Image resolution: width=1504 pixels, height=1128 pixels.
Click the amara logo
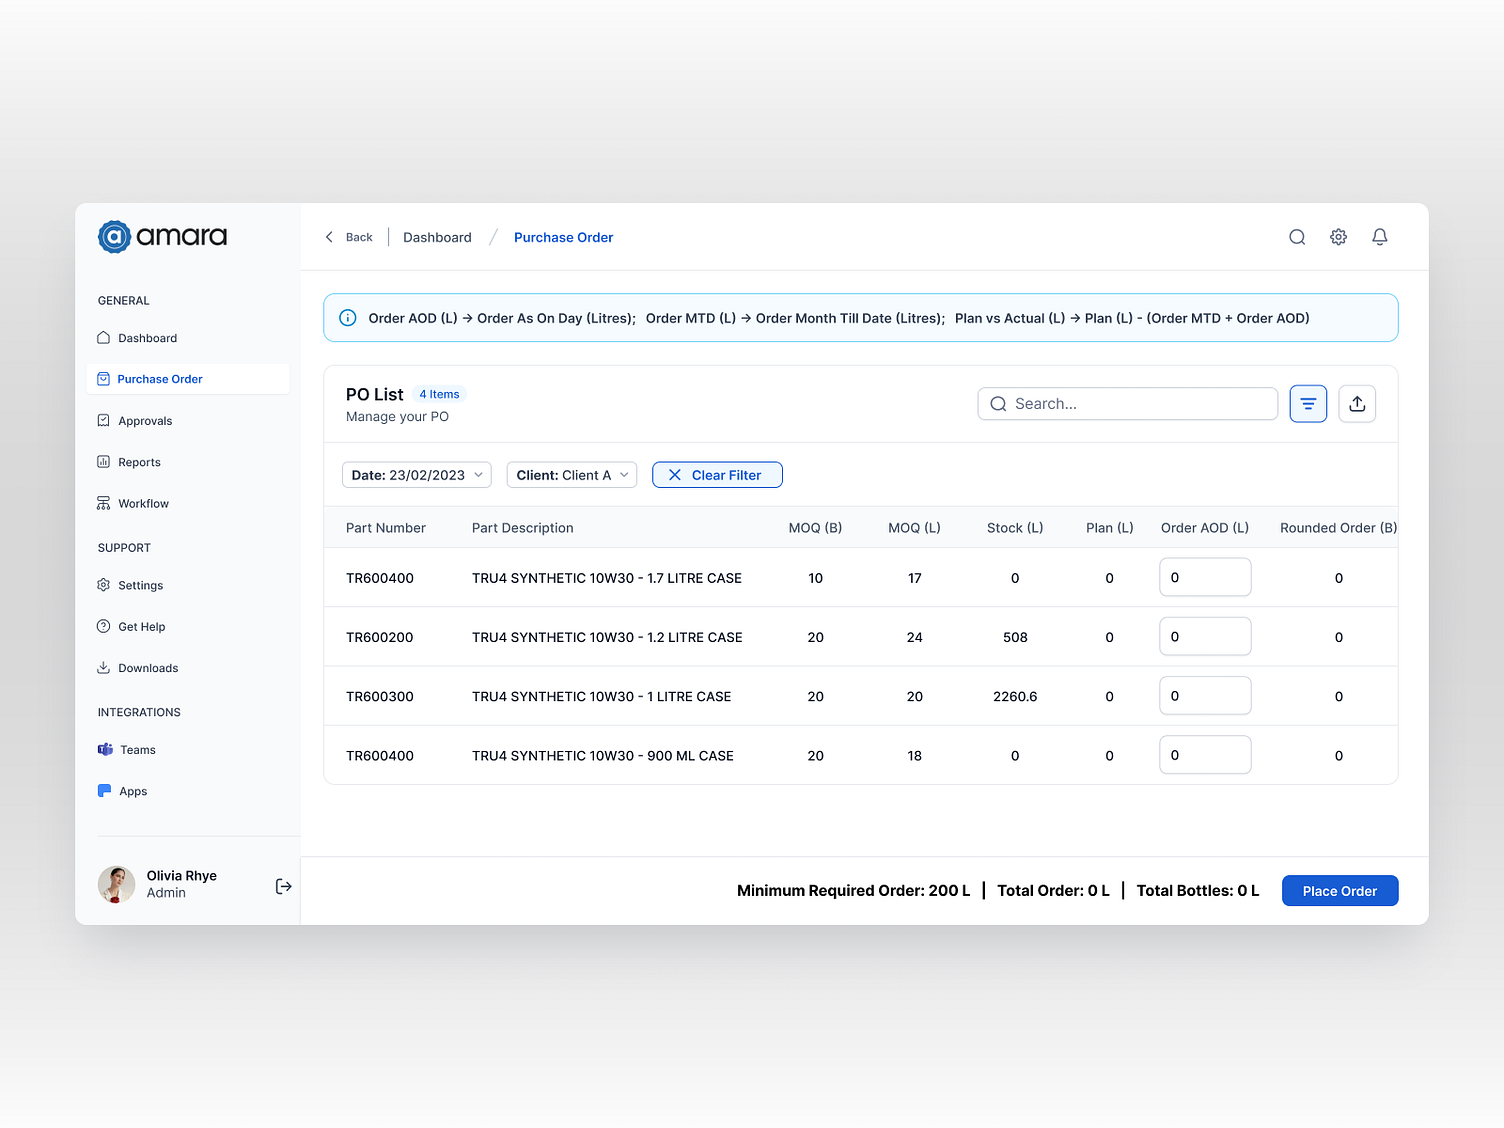pyautogui.click(x=161, y=236)
